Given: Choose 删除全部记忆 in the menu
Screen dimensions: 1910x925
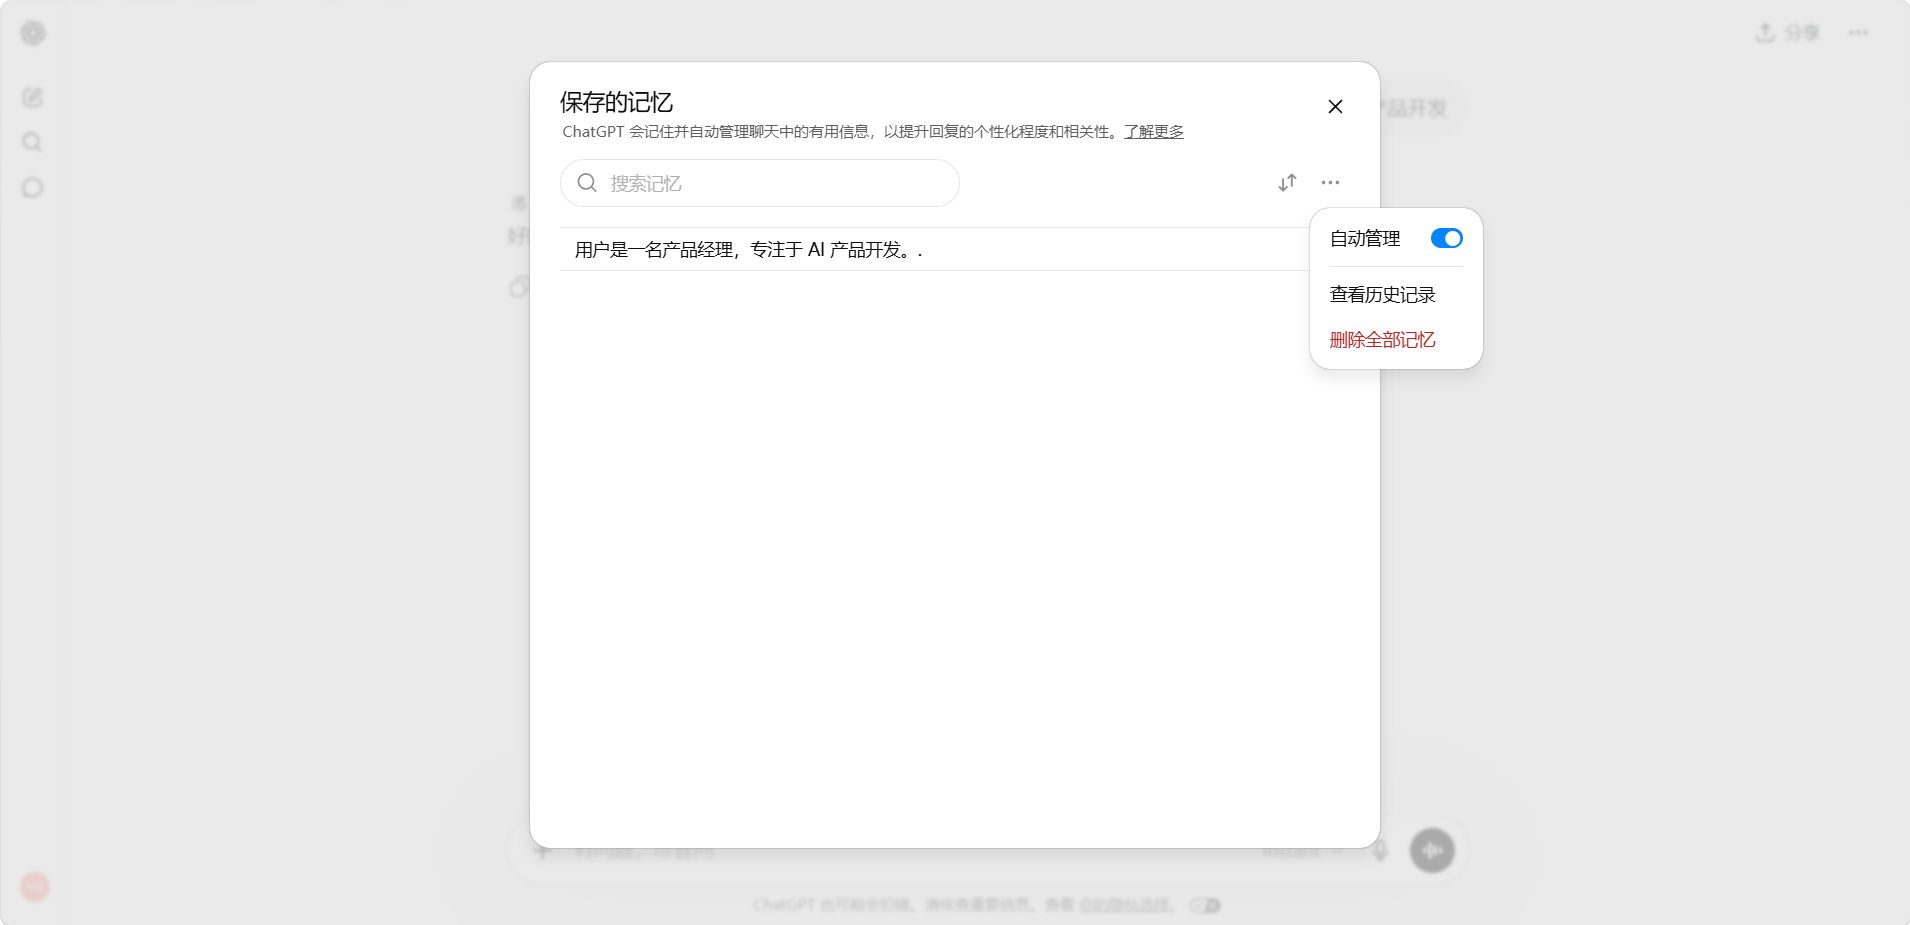Looking at the screenshot, I should click(1382, 340).
